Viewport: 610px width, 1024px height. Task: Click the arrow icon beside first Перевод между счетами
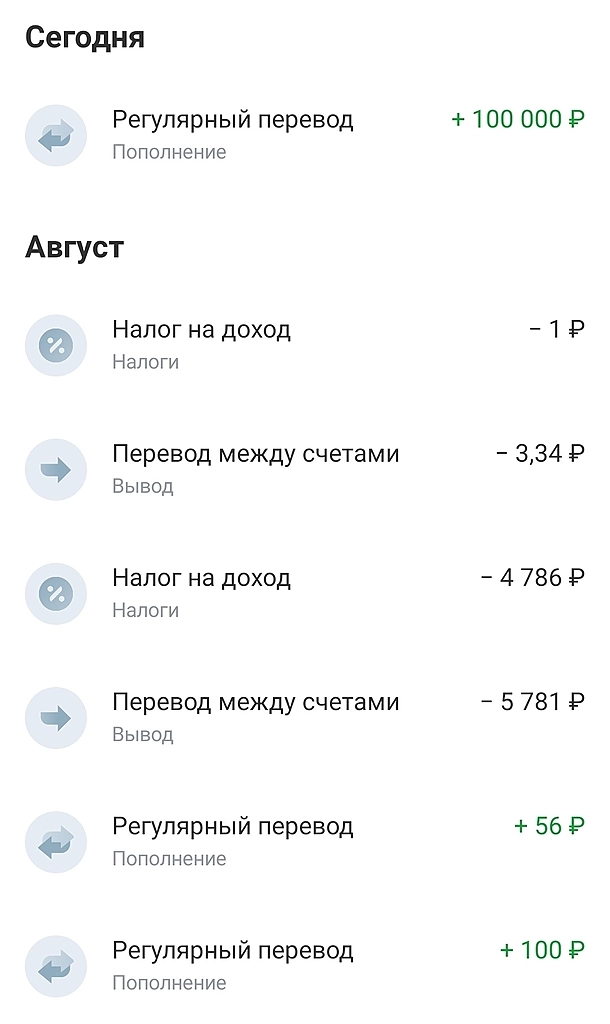pos(56,469)
